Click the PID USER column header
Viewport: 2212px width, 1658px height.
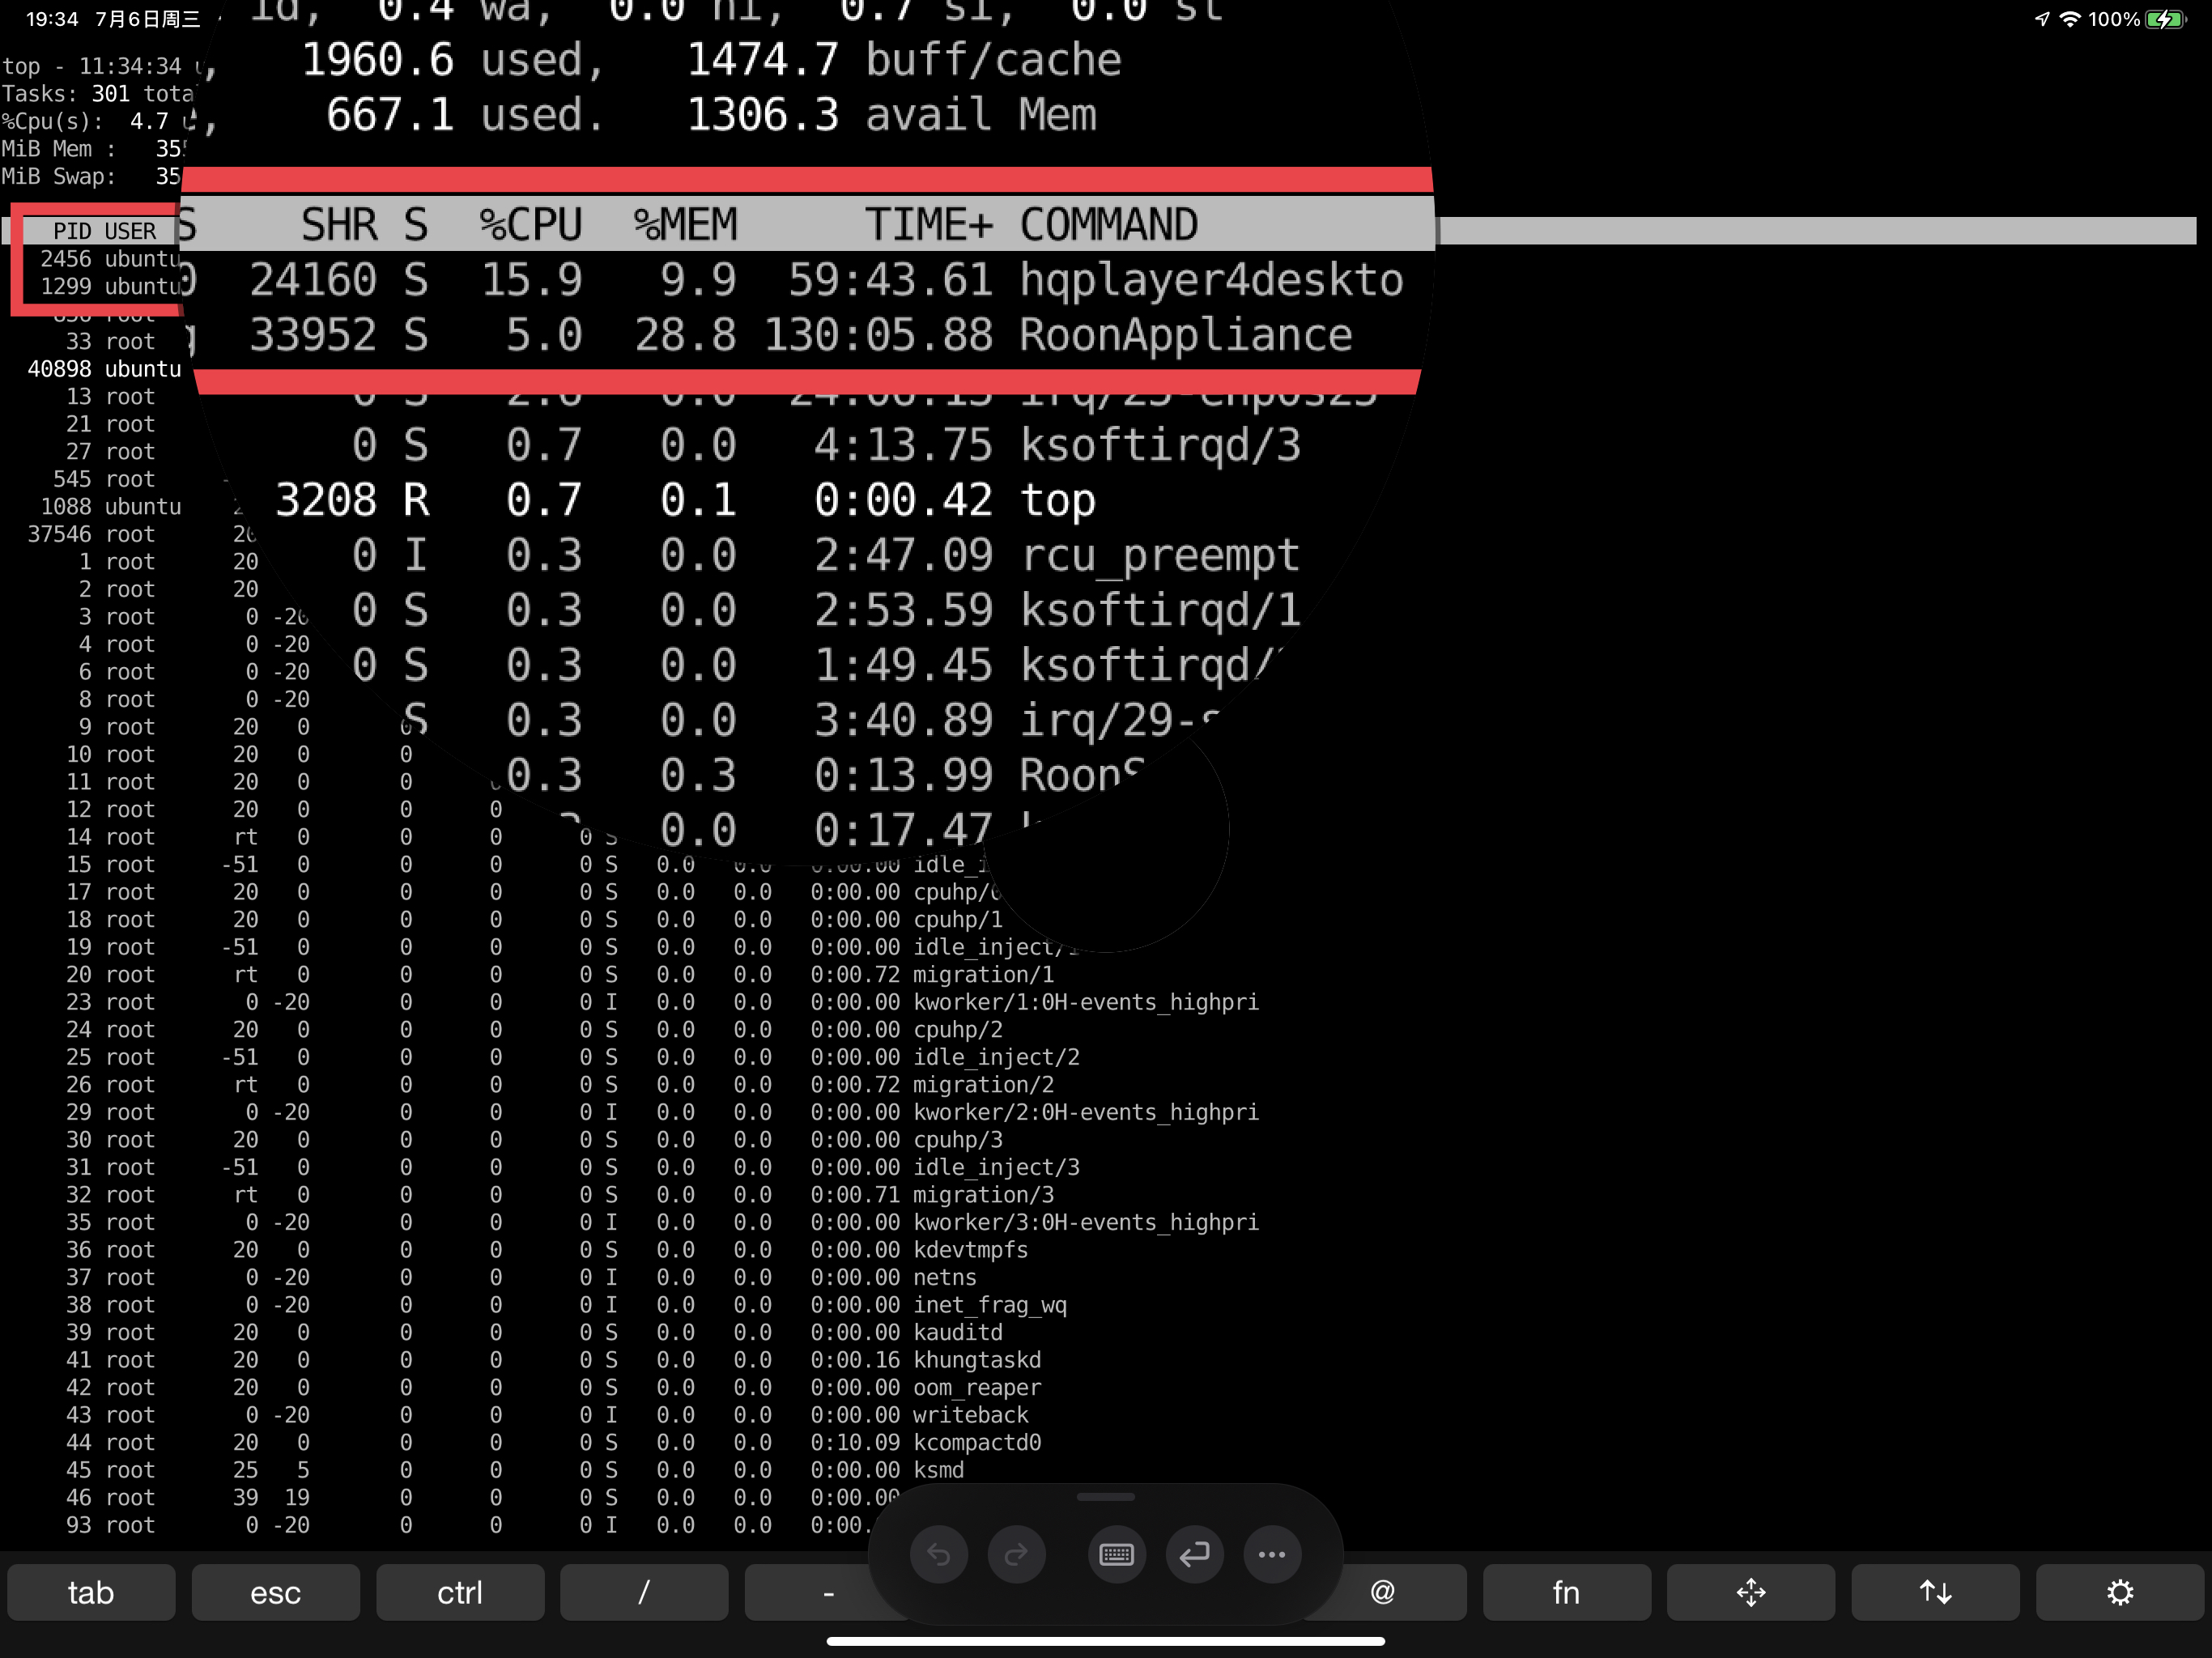click(104, 231)
